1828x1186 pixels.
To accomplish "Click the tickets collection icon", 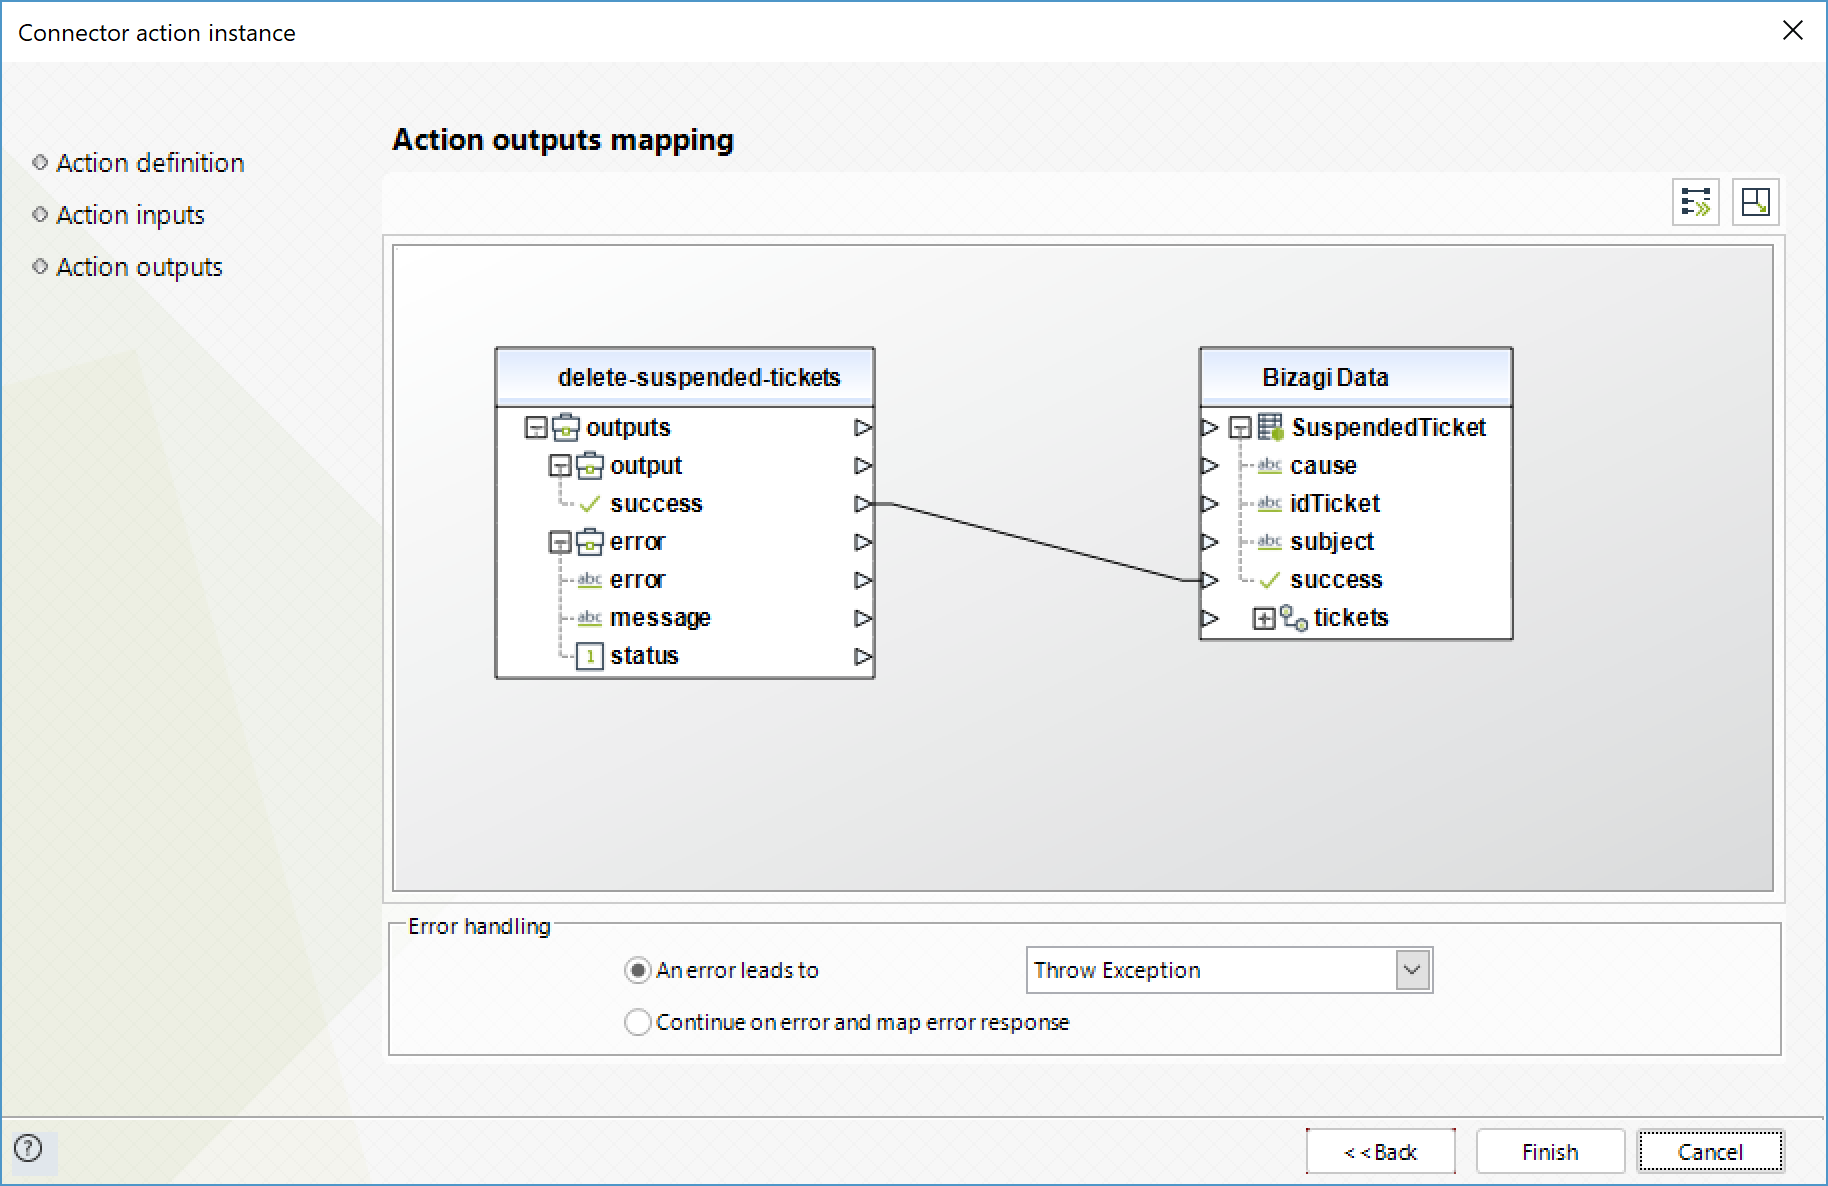I will tap(1294, 618).
